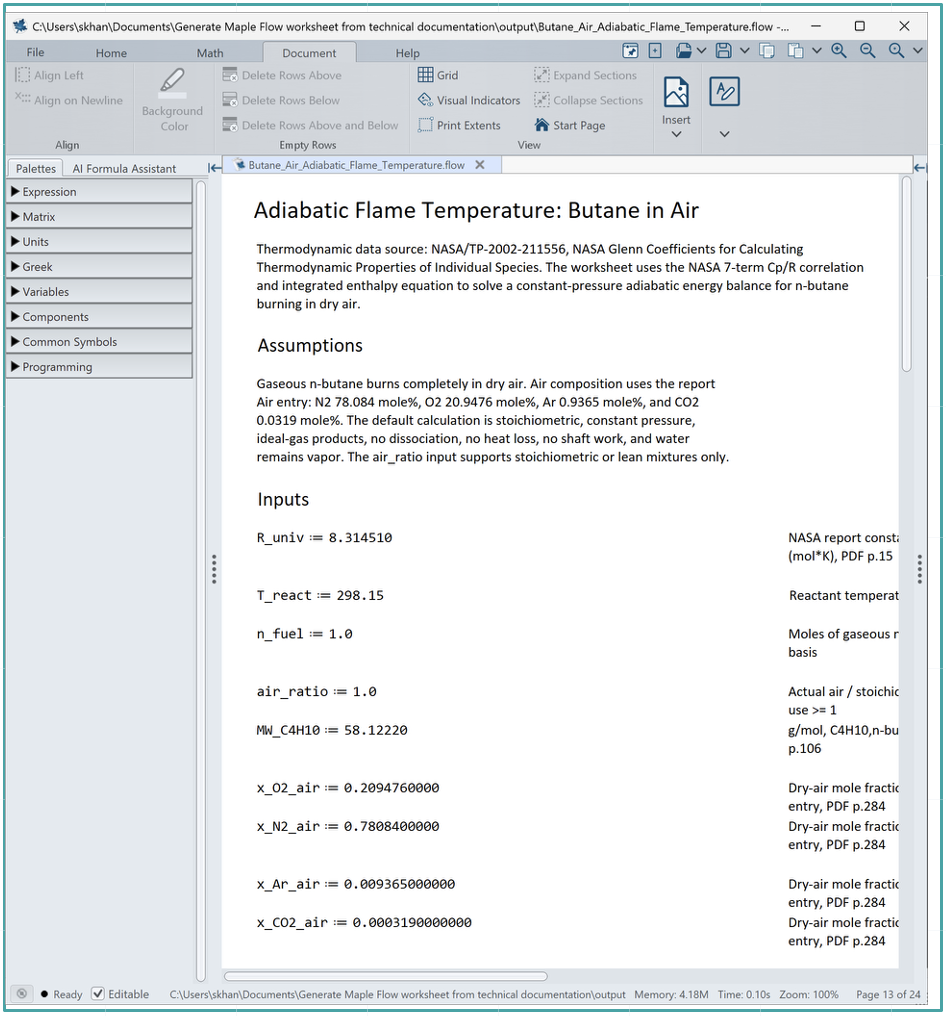Collapse the palettes side panel arrow

click(214, 168)
